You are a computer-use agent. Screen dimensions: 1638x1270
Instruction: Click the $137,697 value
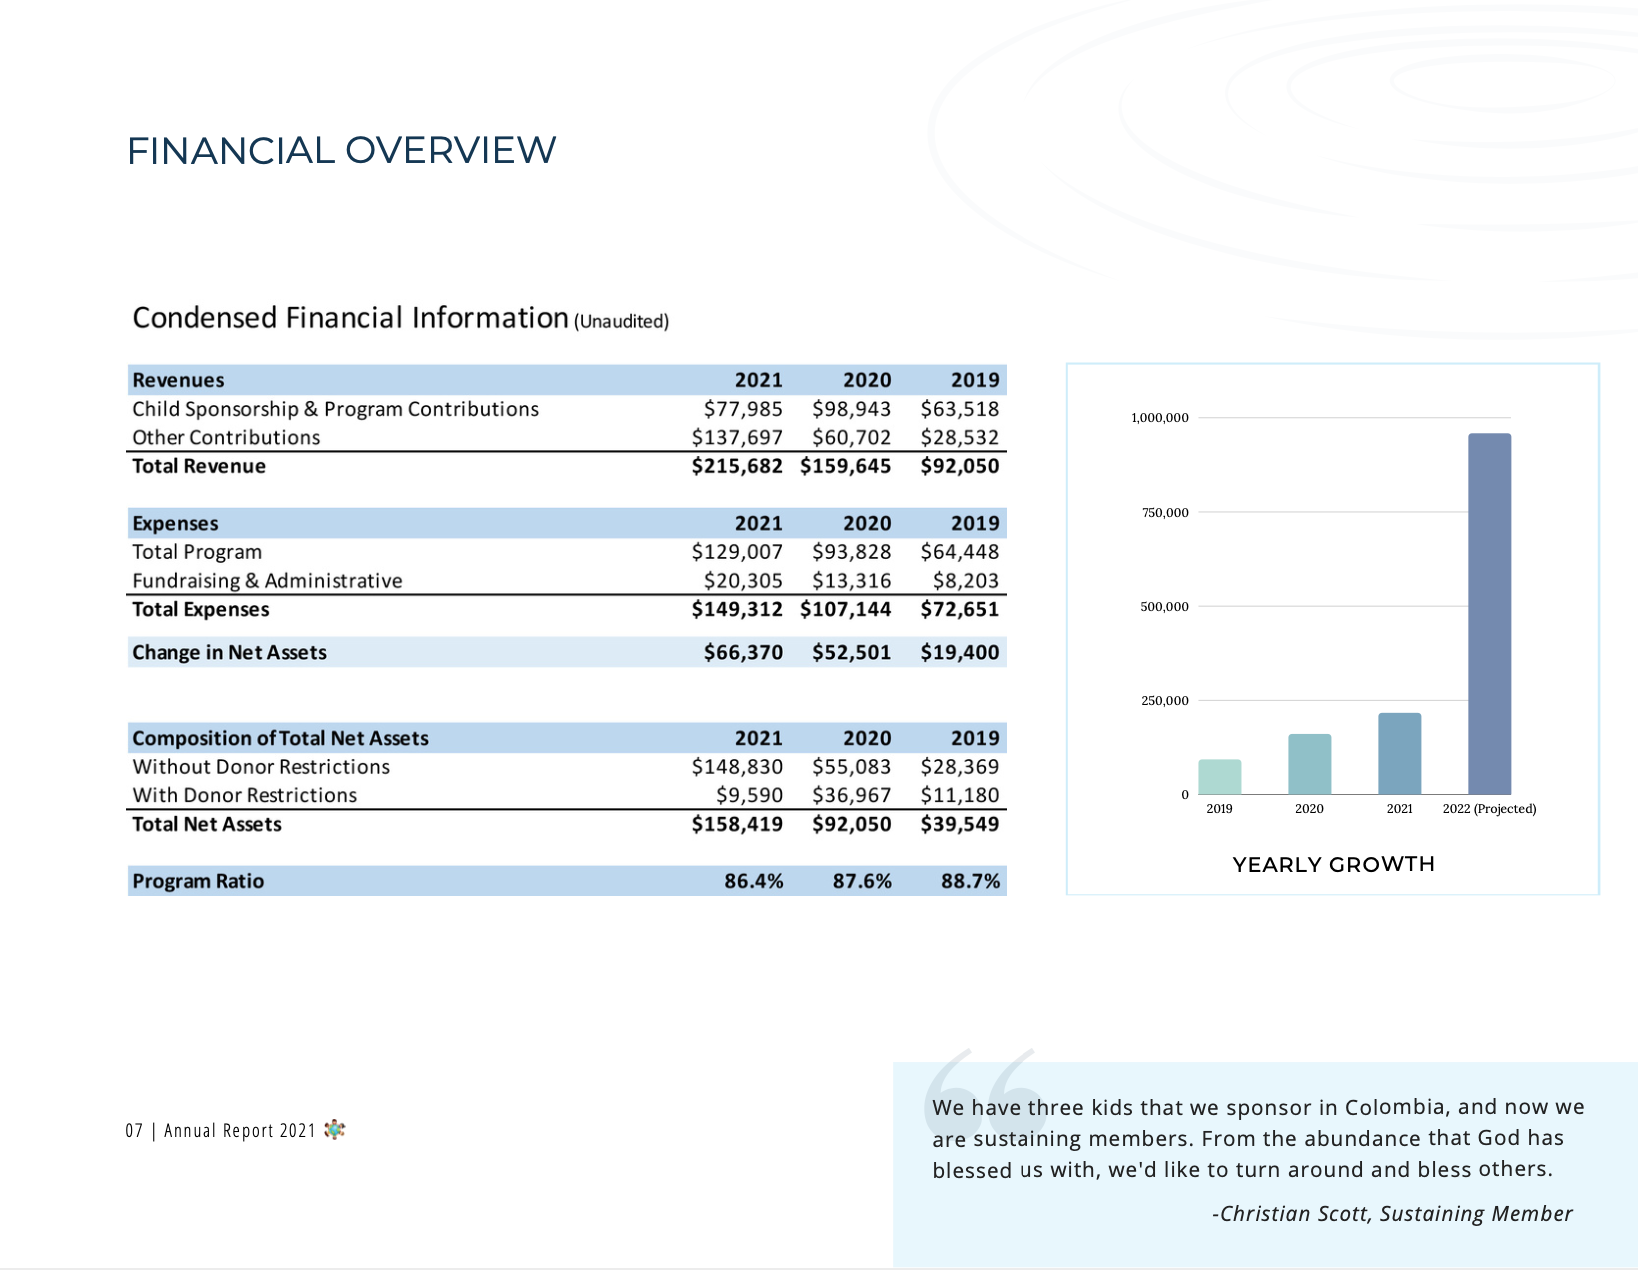pos(737,438)
